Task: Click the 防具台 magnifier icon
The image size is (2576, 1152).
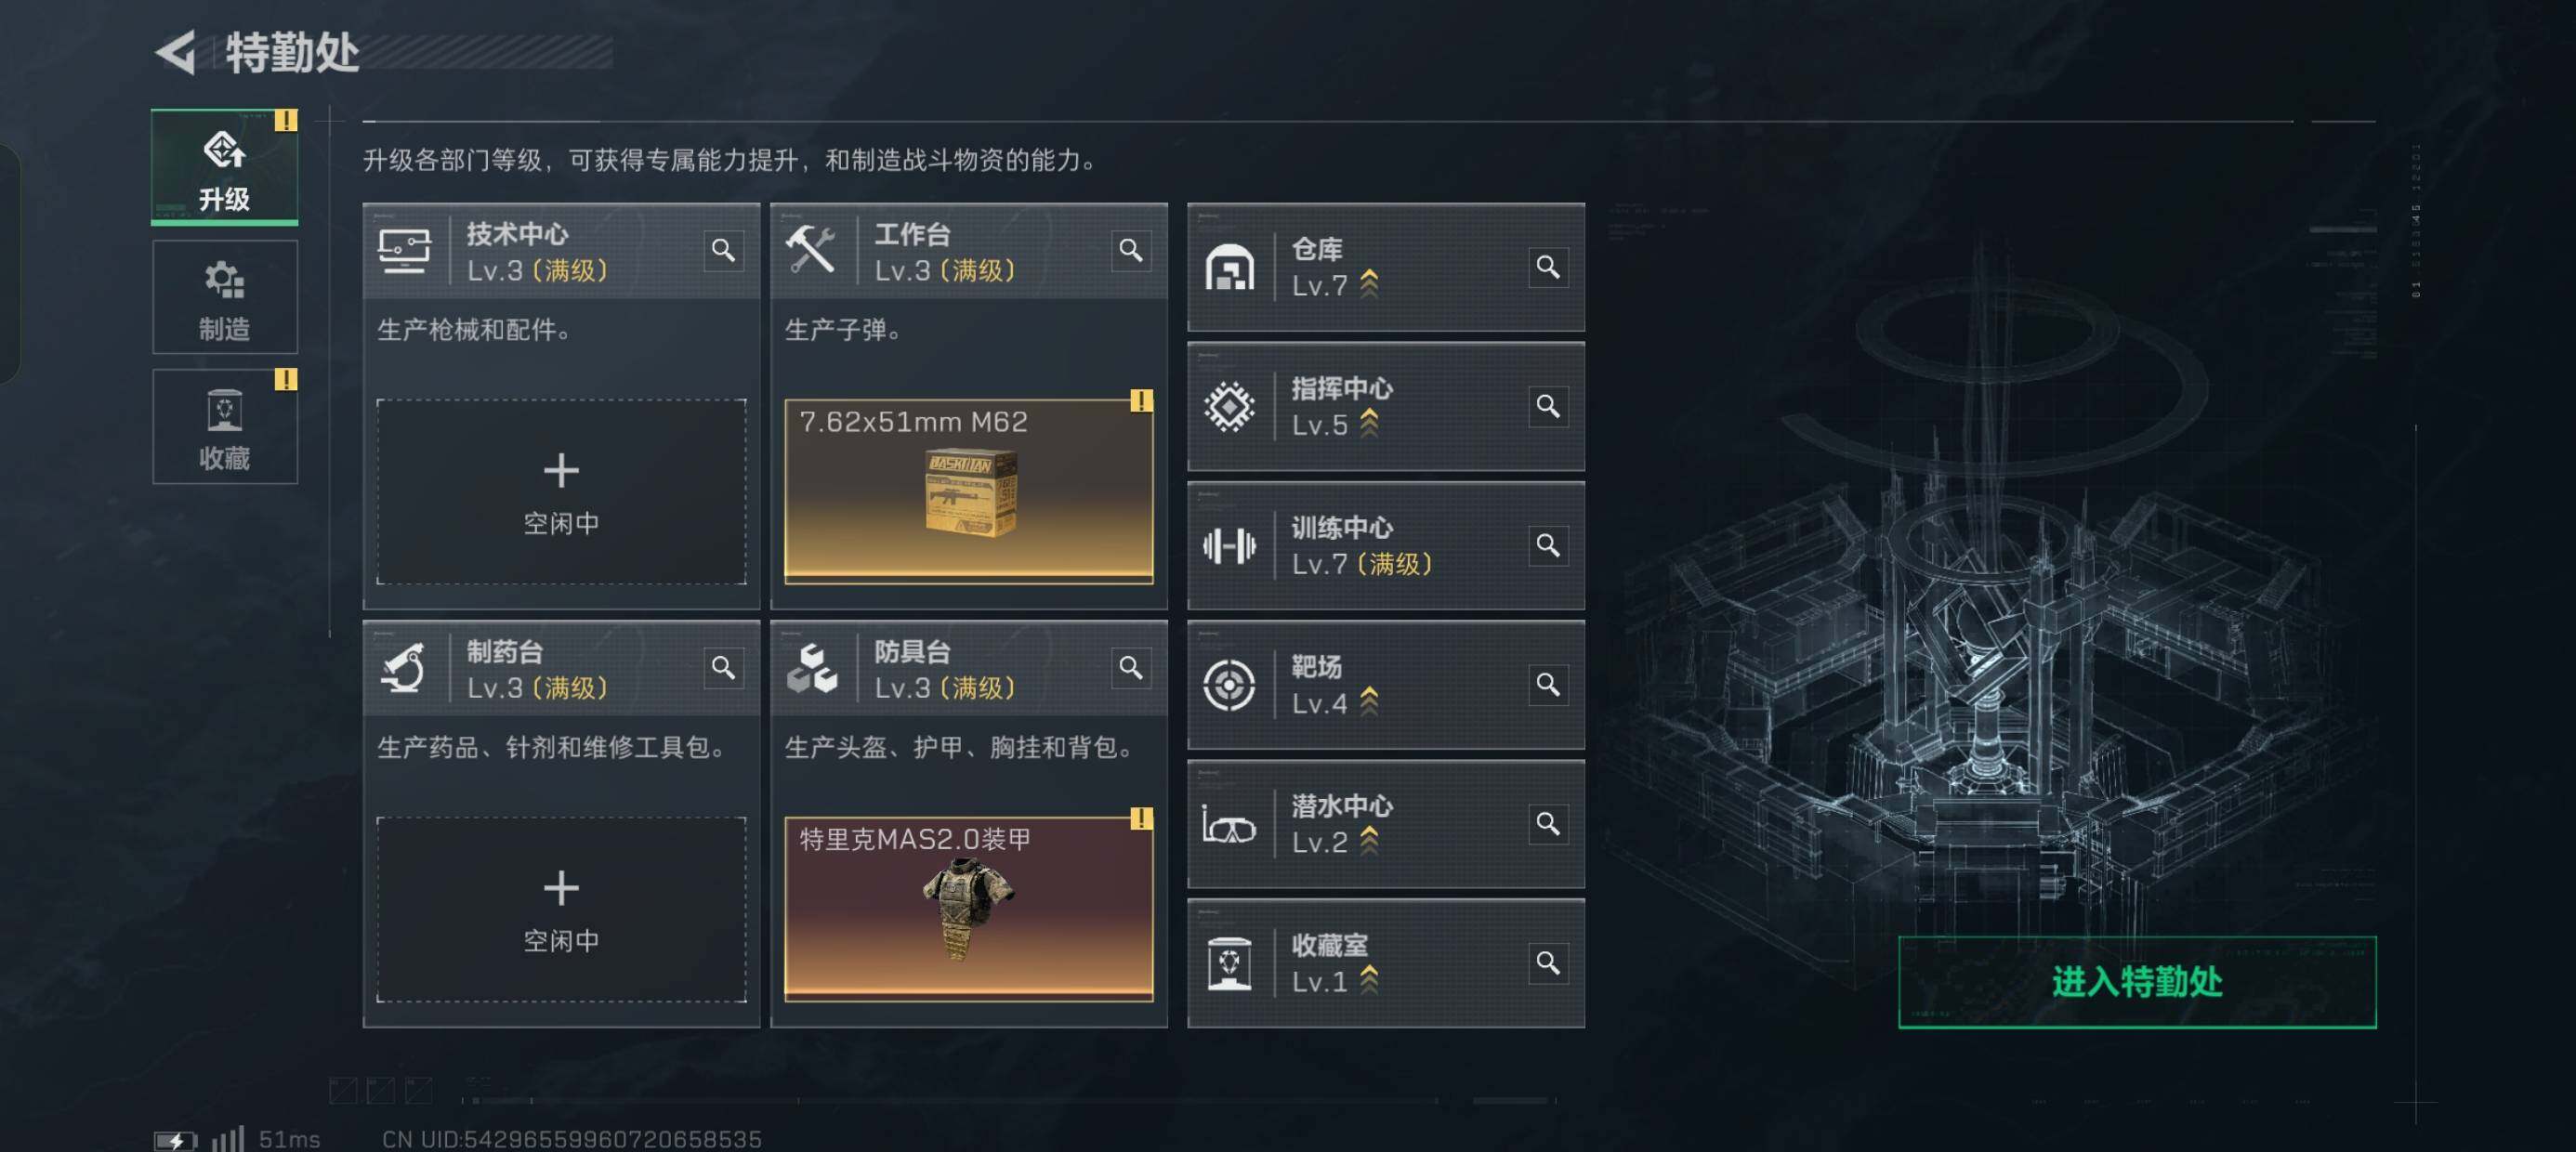Action: [x=1130, y=667]
